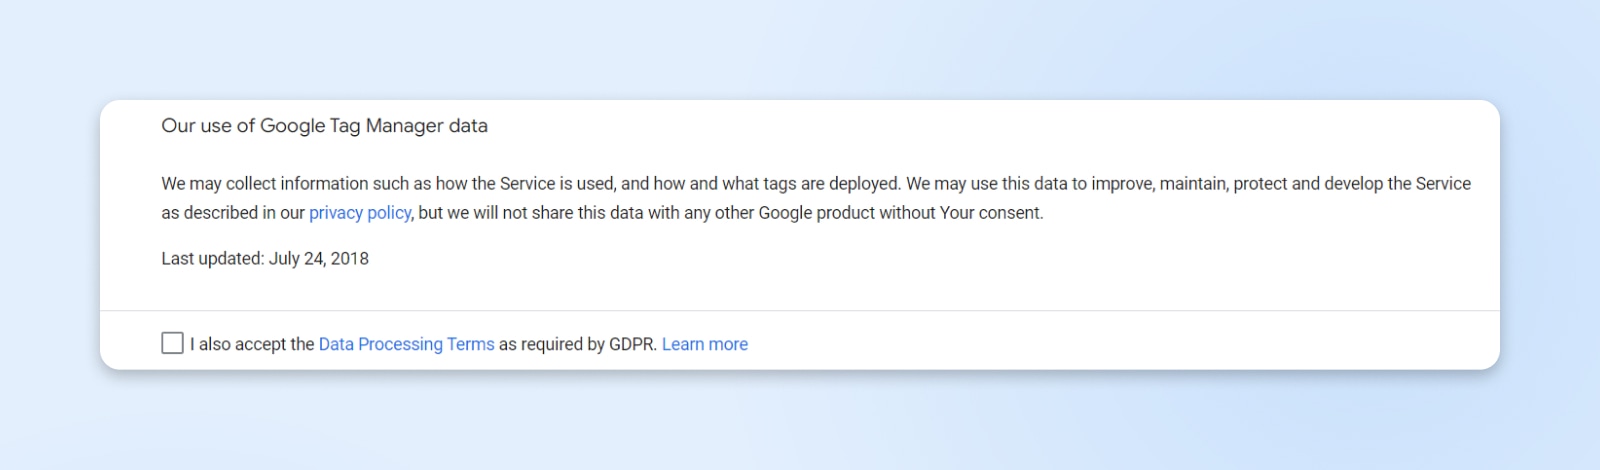Click the date 'July 24, 2018'
Image resolution: width=1600 pixels, height=470 pixels.
[x=319, y=259]
